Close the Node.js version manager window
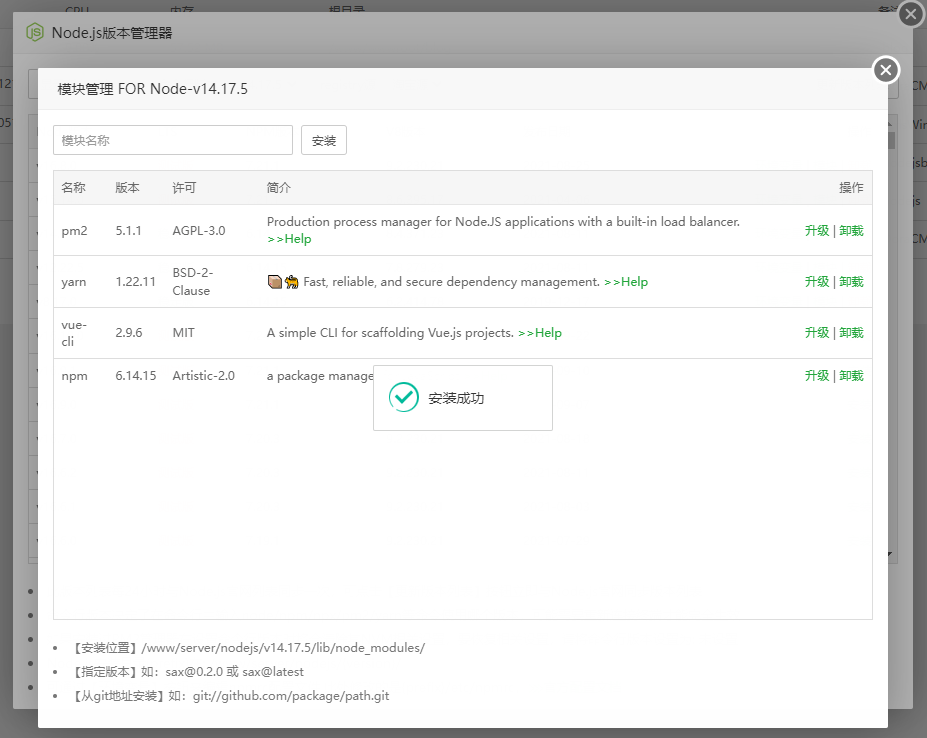Viewport: 927px width, 738px height. click(x=911, y=14)
